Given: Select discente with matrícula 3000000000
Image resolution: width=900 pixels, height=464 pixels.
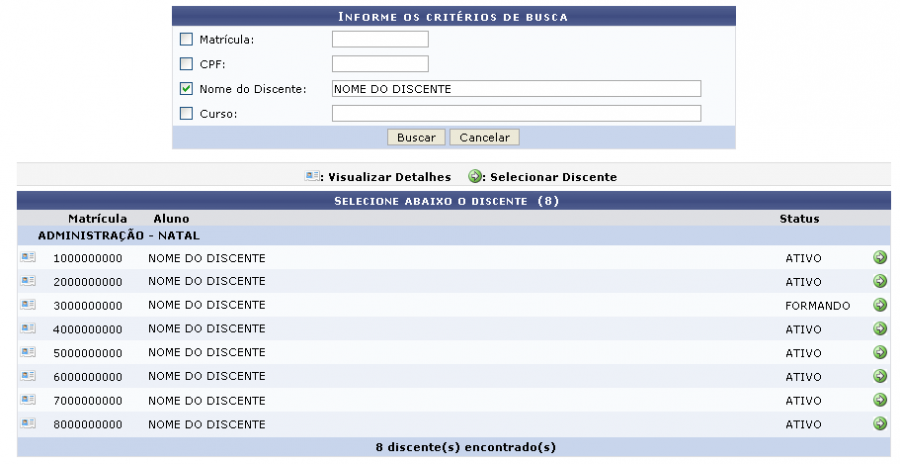Looking at the screenshot, I should [x=880, y=305].
